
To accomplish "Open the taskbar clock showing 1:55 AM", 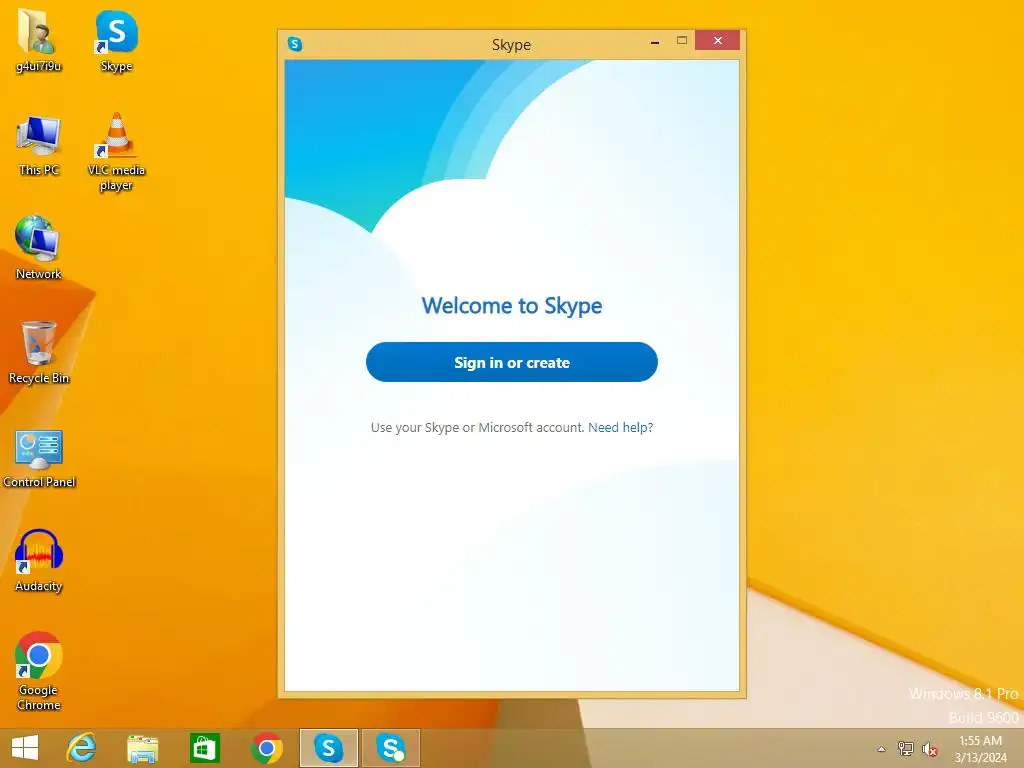I will tap(980, 749).
